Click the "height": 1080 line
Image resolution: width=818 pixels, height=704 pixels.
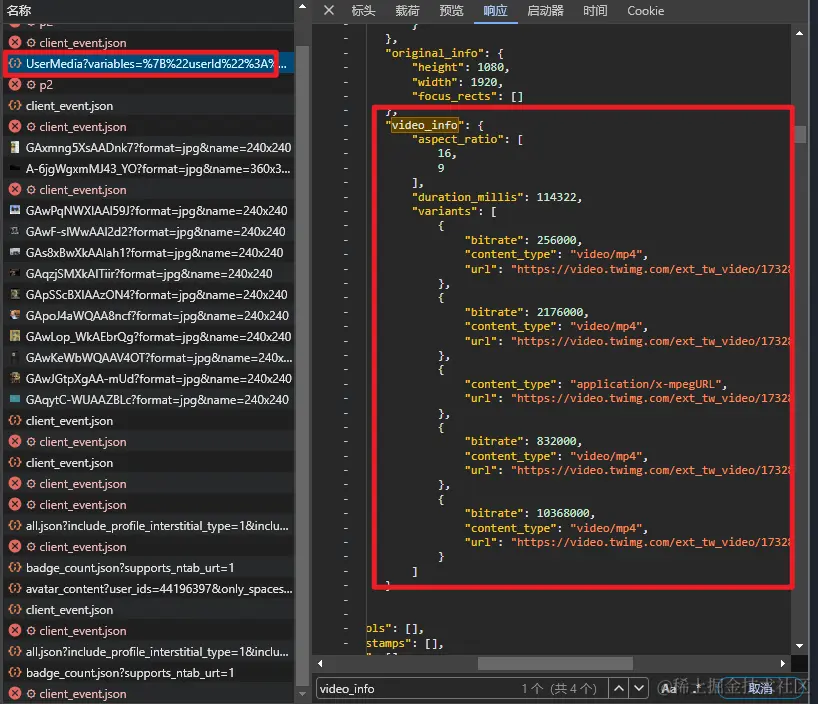(460, 67)
